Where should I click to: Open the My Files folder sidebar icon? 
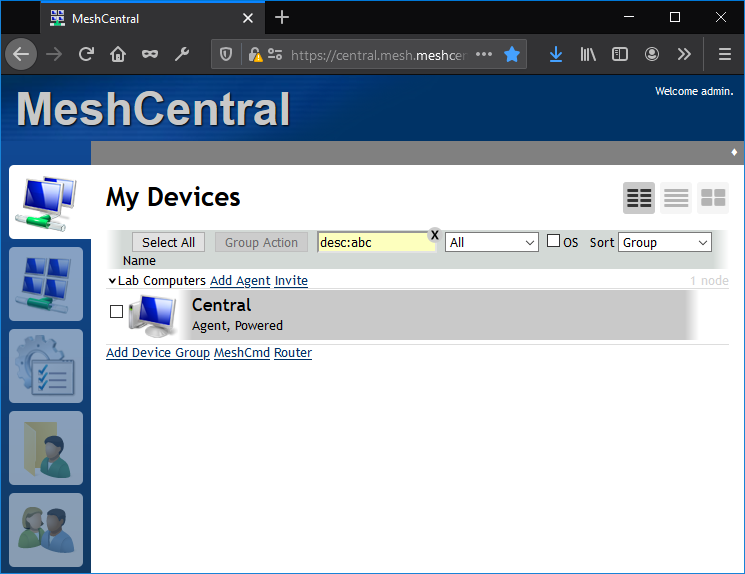46,448
